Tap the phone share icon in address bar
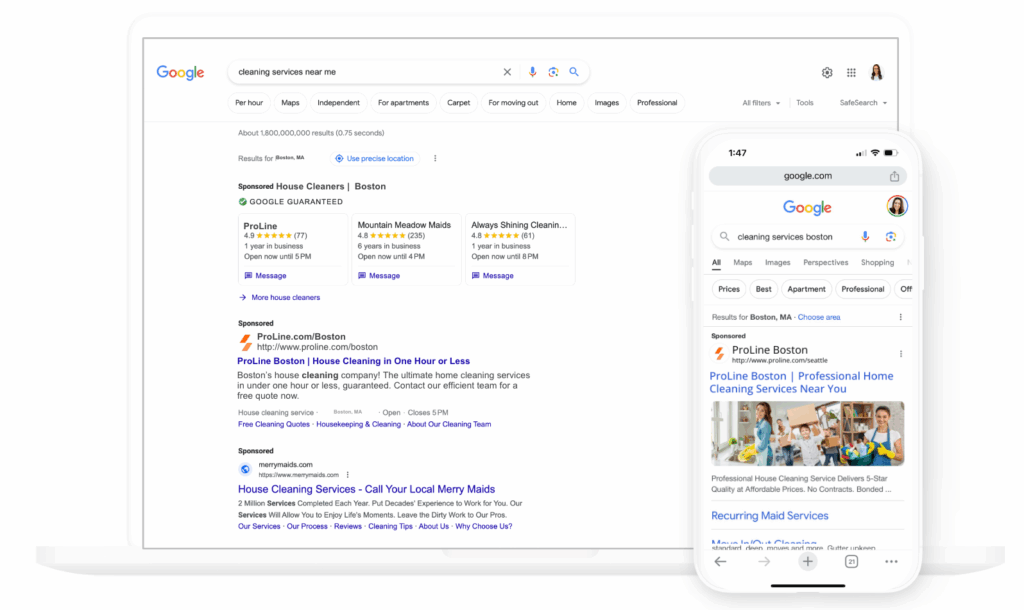Screen dimensions: 1024x610 (894, 176)
